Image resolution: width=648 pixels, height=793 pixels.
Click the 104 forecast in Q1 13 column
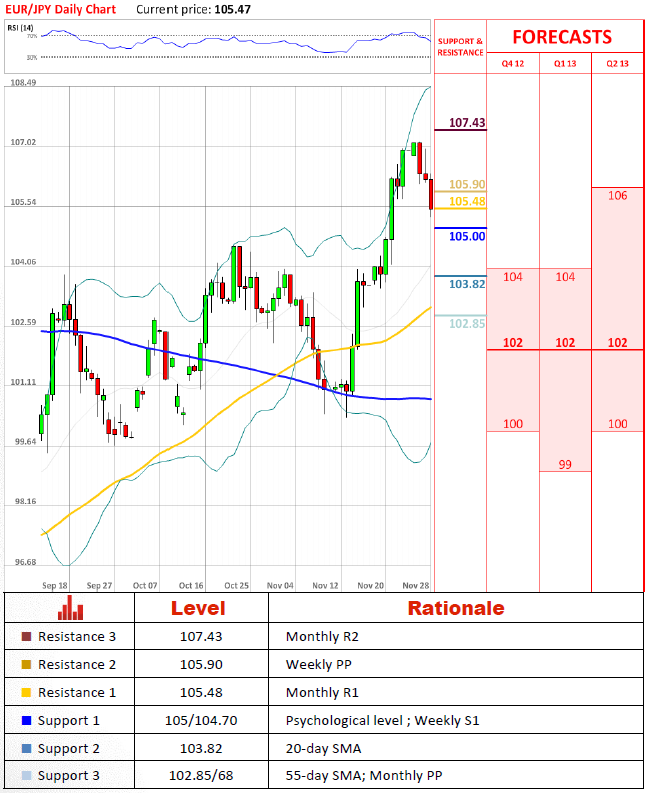coord(565,277)
